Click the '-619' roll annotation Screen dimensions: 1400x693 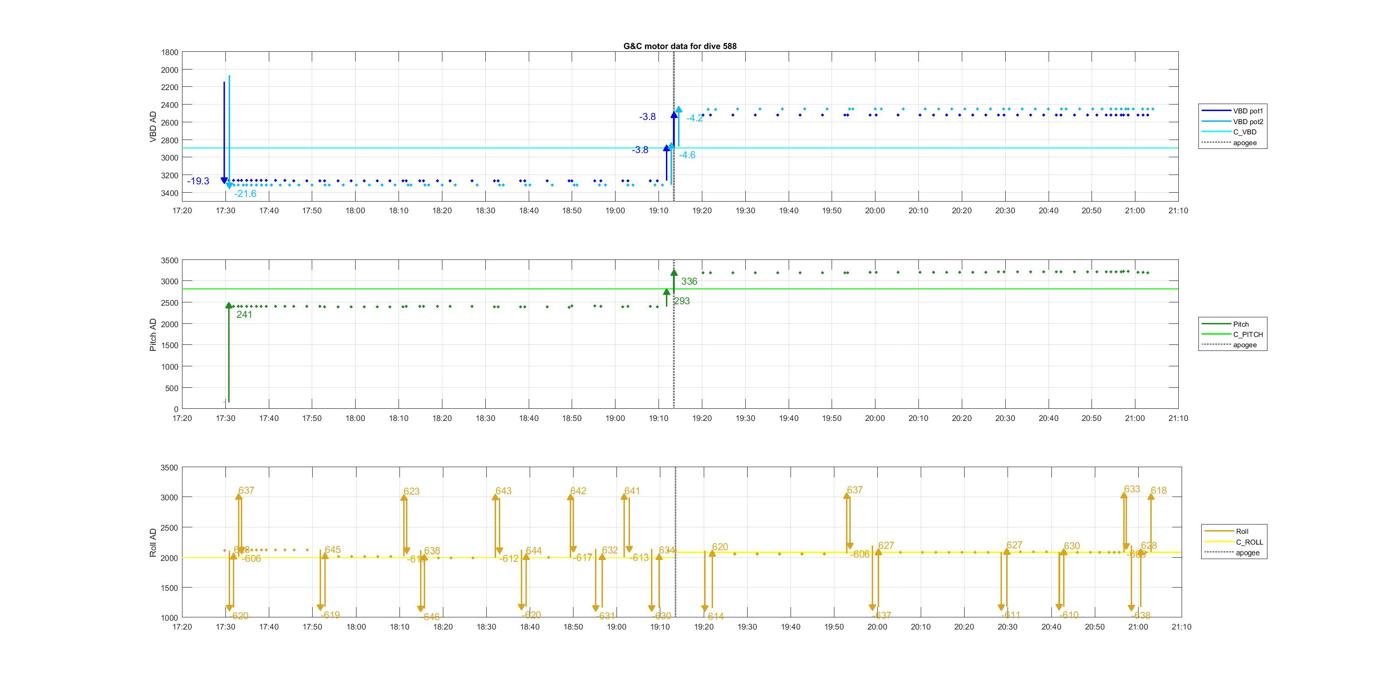(330, 615)
